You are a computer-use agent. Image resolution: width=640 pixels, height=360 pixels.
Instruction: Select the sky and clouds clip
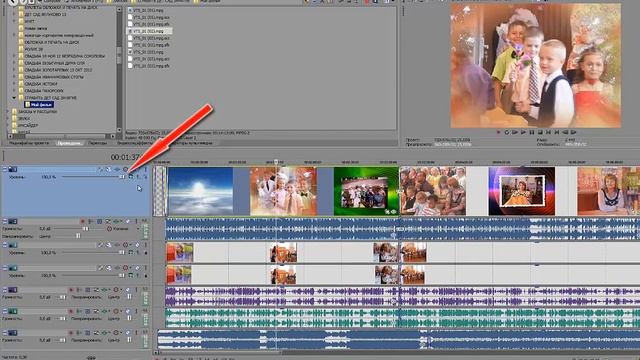point(200,191)
